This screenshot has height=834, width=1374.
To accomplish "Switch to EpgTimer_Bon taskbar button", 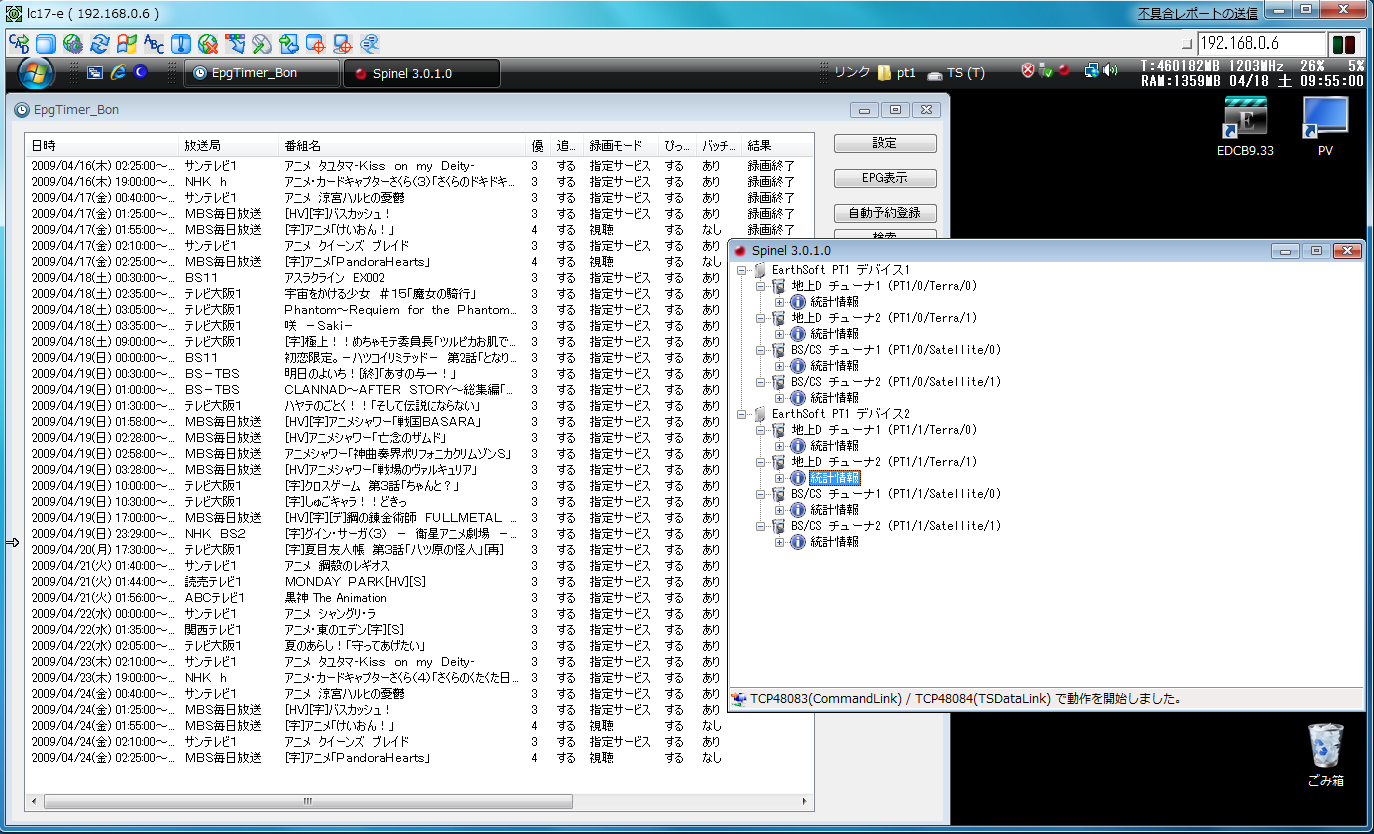I will pyautogui.click(x=261, y=73).
